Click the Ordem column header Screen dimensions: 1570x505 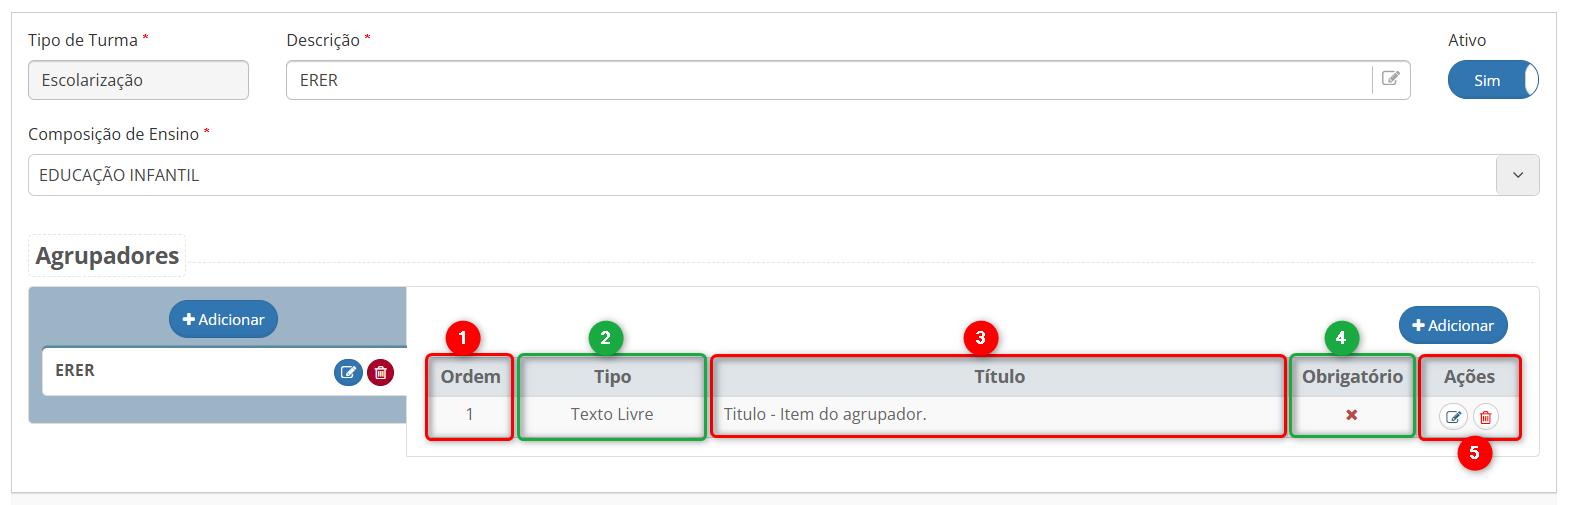pos(470,377)
